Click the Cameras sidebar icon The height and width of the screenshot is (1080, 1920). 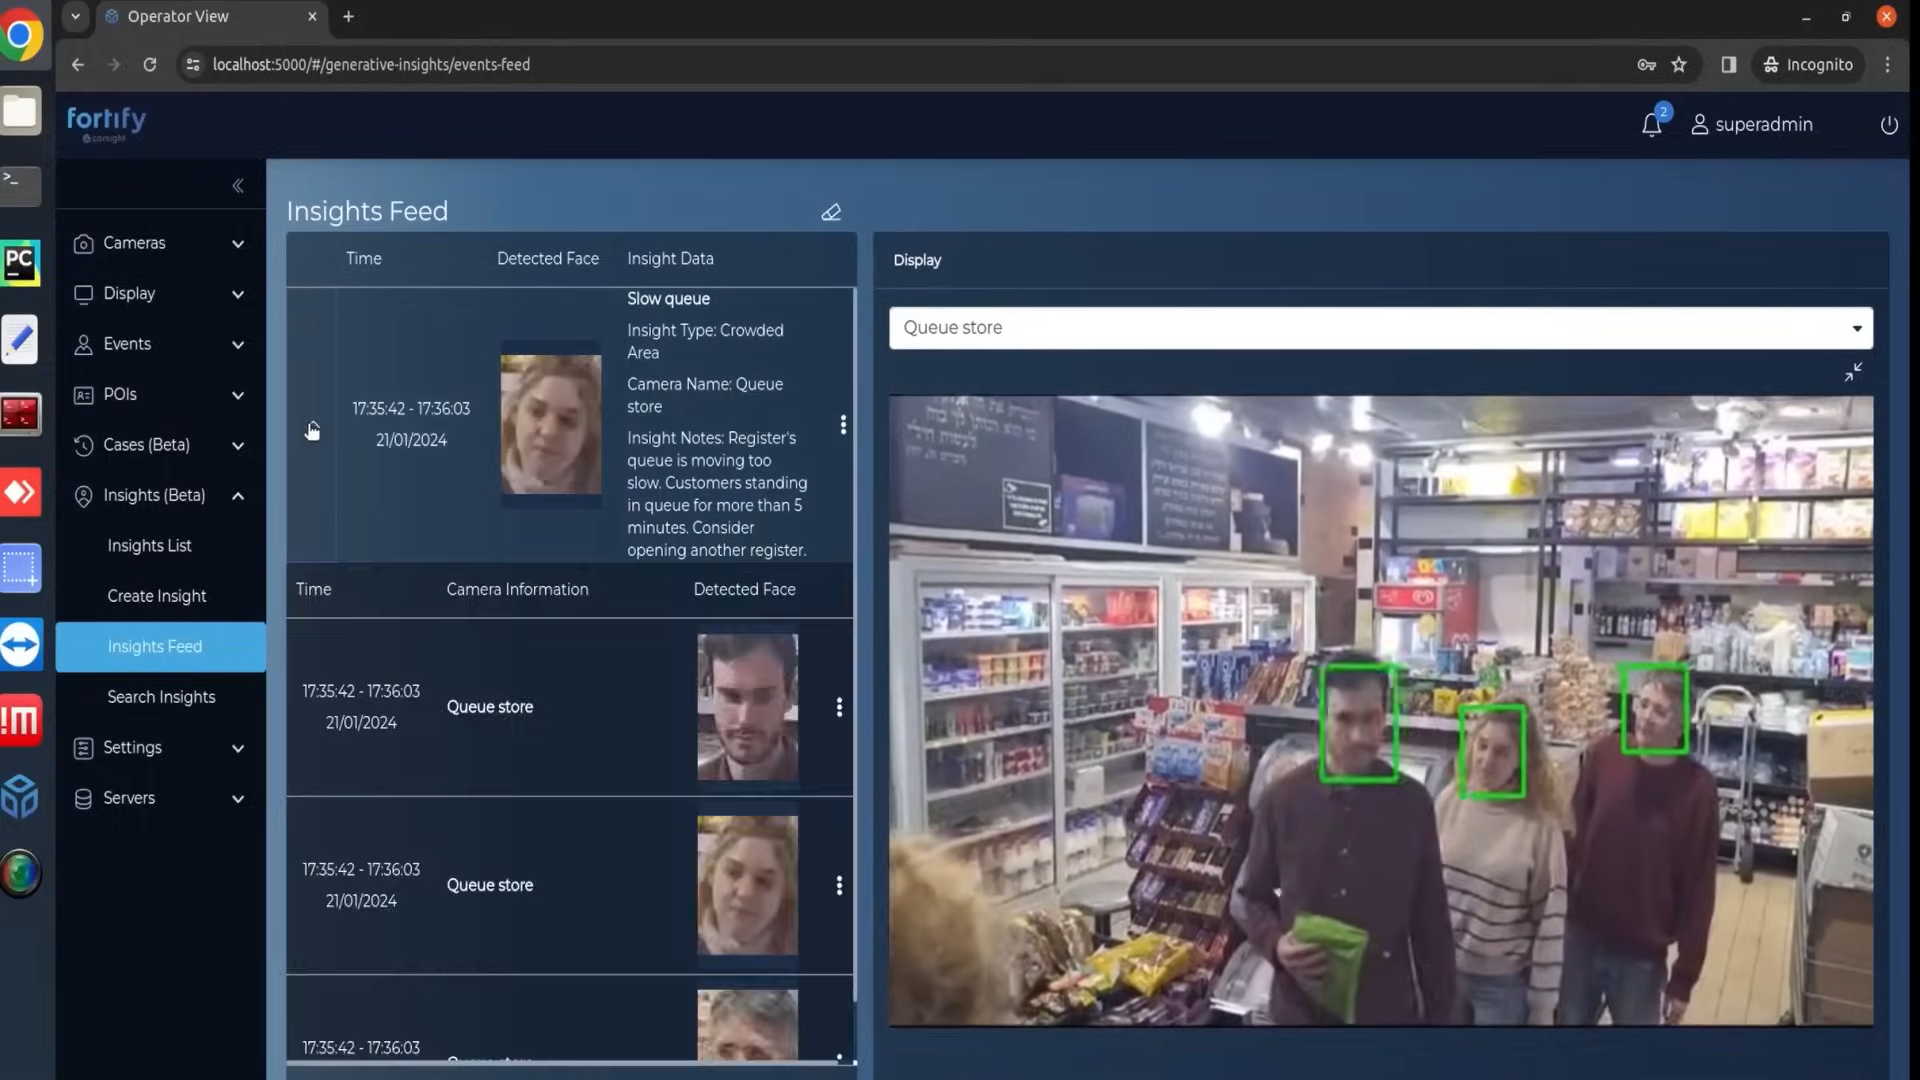coord(84,243)
